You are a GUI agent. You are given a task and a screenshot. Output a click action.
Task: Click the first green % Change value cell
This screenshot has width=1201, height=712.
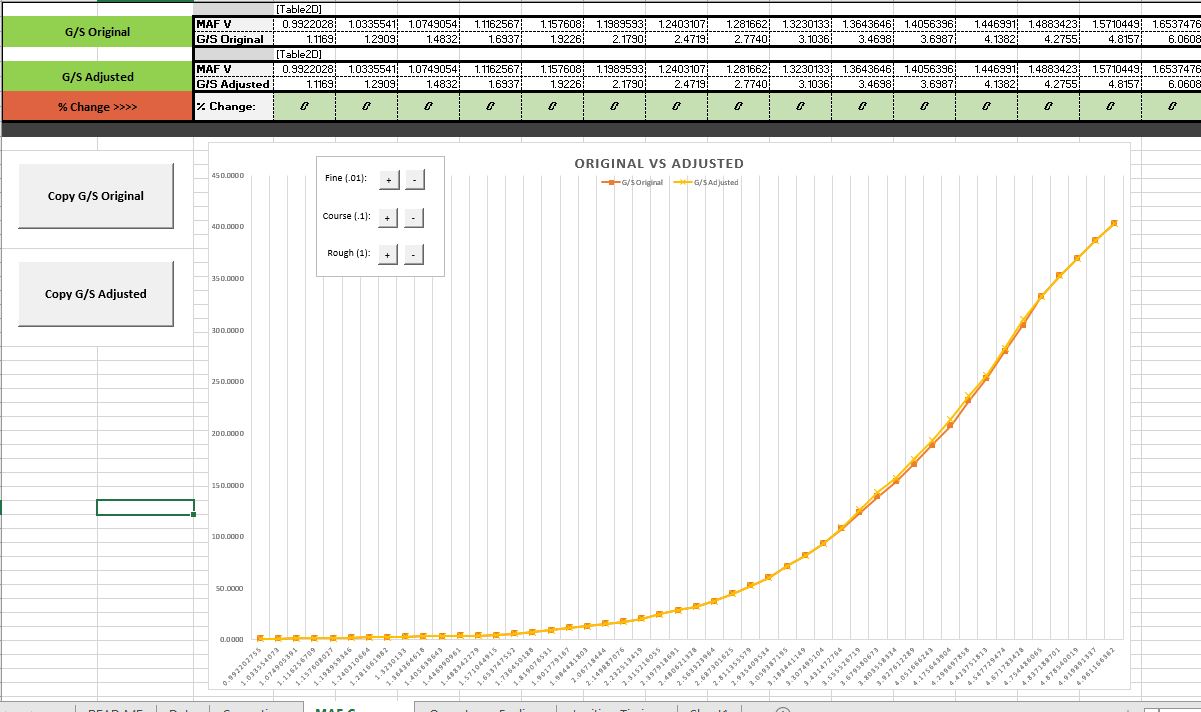(305, 107)
